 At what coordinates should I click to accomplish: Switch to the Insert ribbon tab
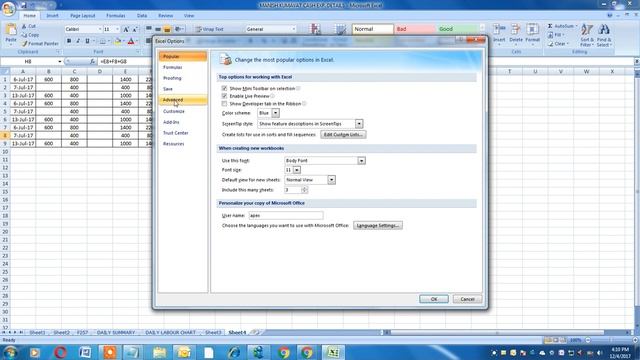(x=52, y=16)
